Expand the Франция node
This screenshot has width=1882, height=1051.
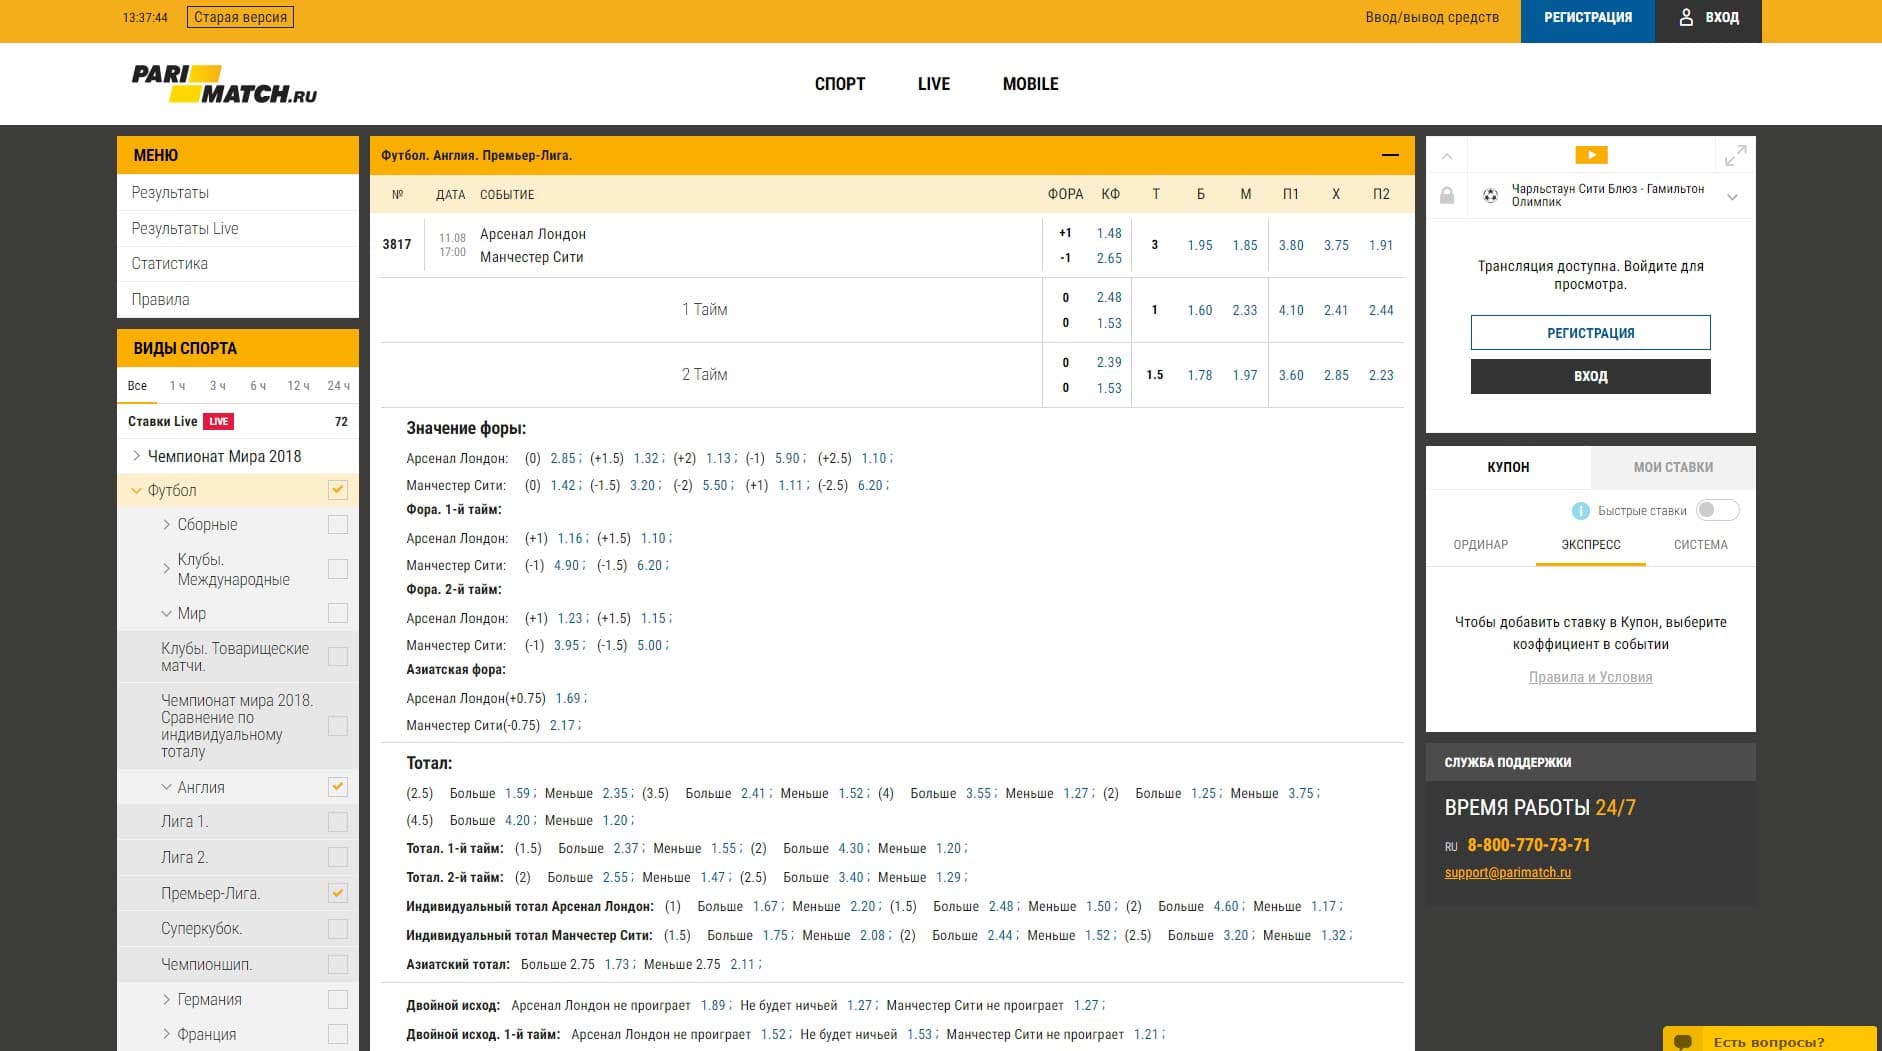pyautogui.click(x=166, y=1034)
